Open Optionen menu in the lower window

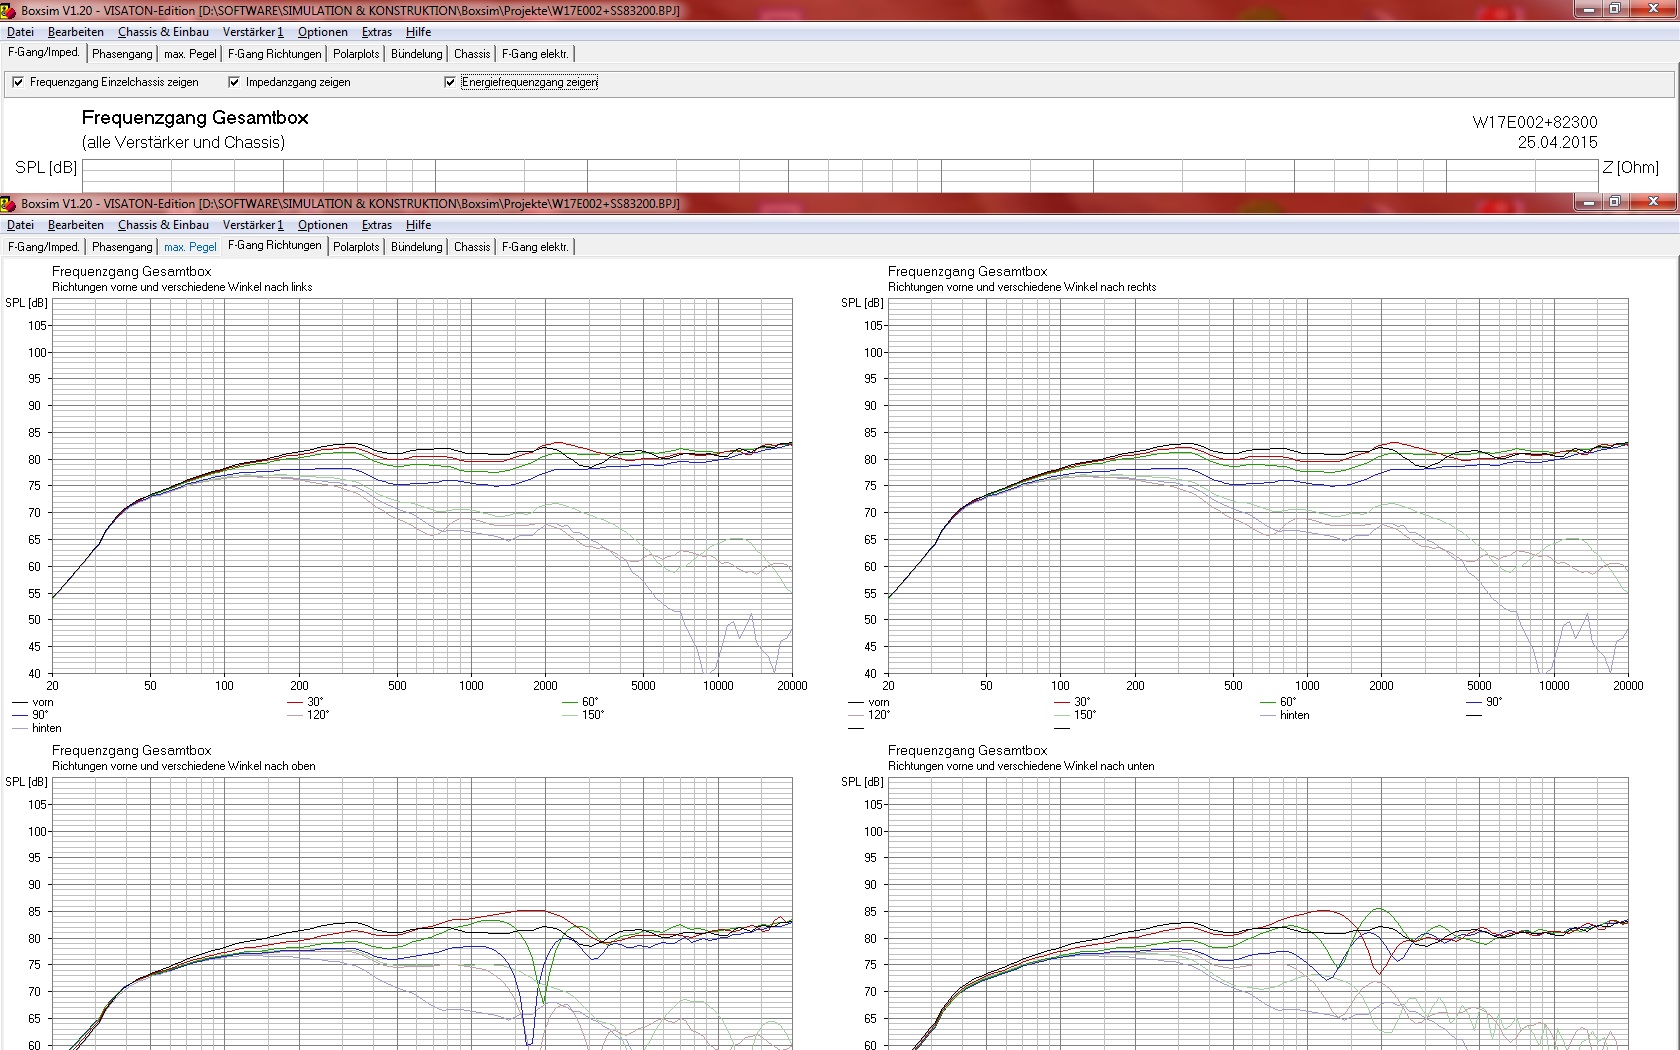322,225
